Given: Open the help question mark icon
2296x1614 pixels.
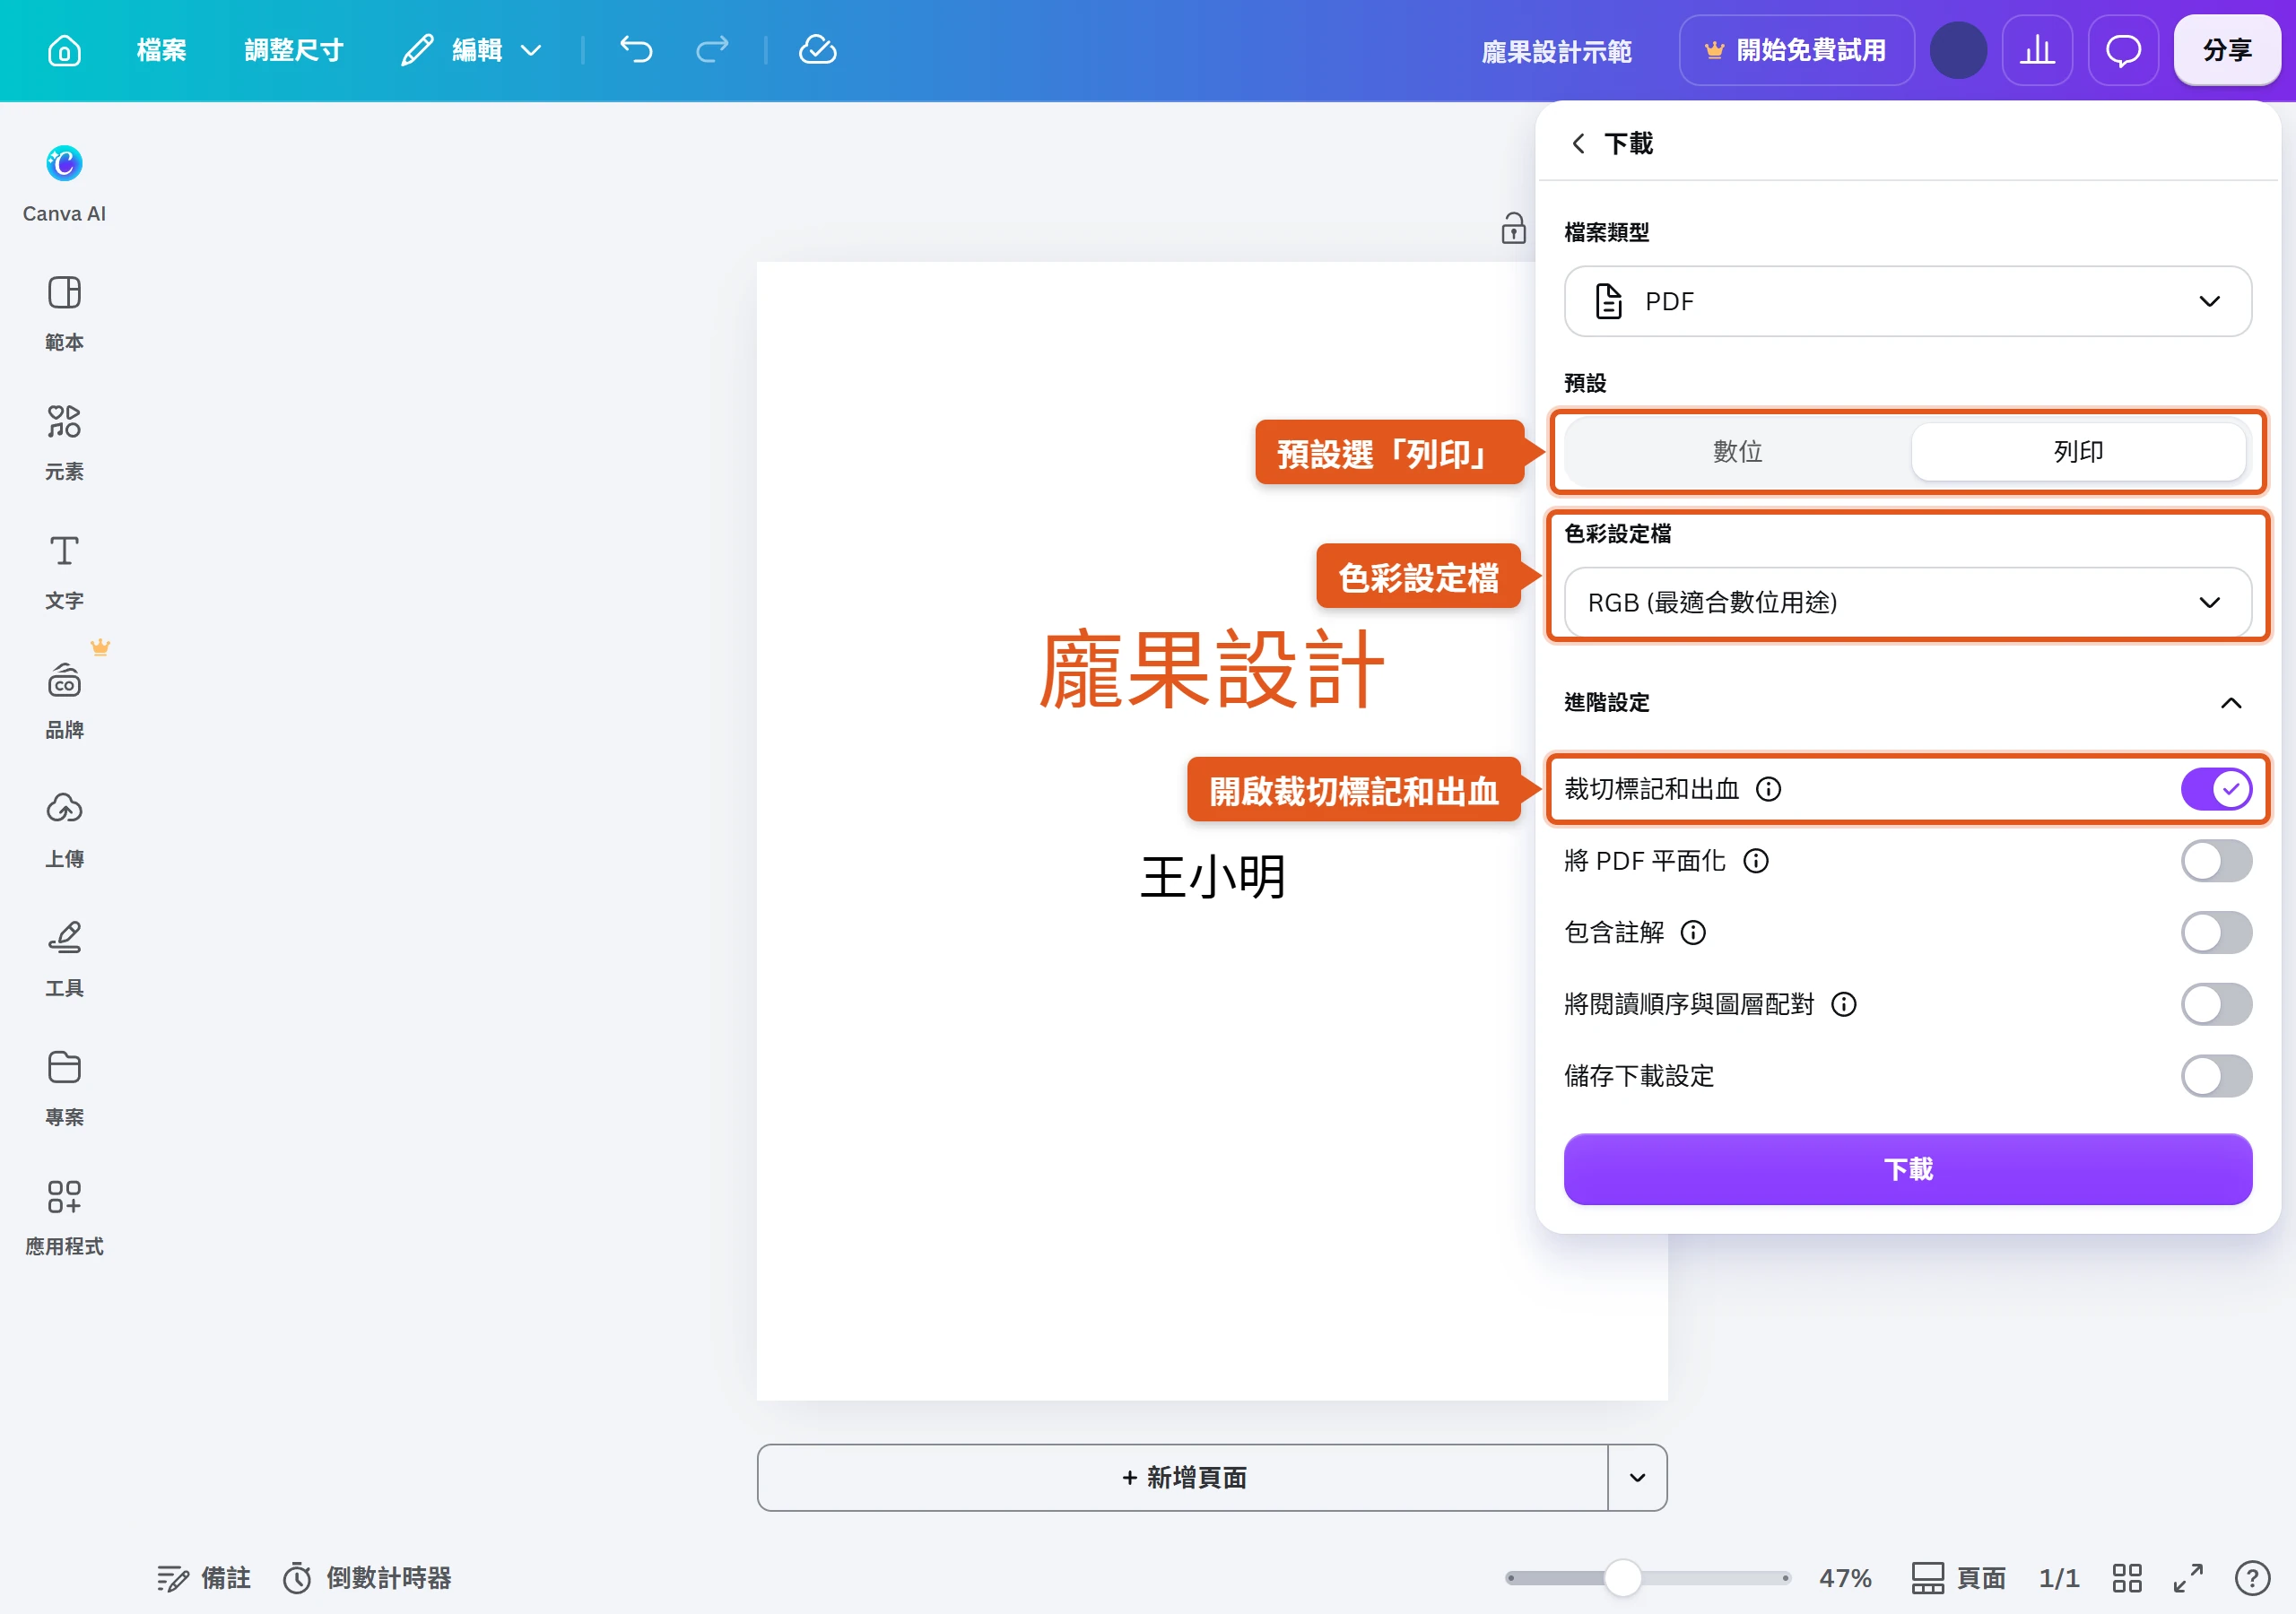Looking at the screenshot, I should pyautogui.click(x=2252, y=1578).
